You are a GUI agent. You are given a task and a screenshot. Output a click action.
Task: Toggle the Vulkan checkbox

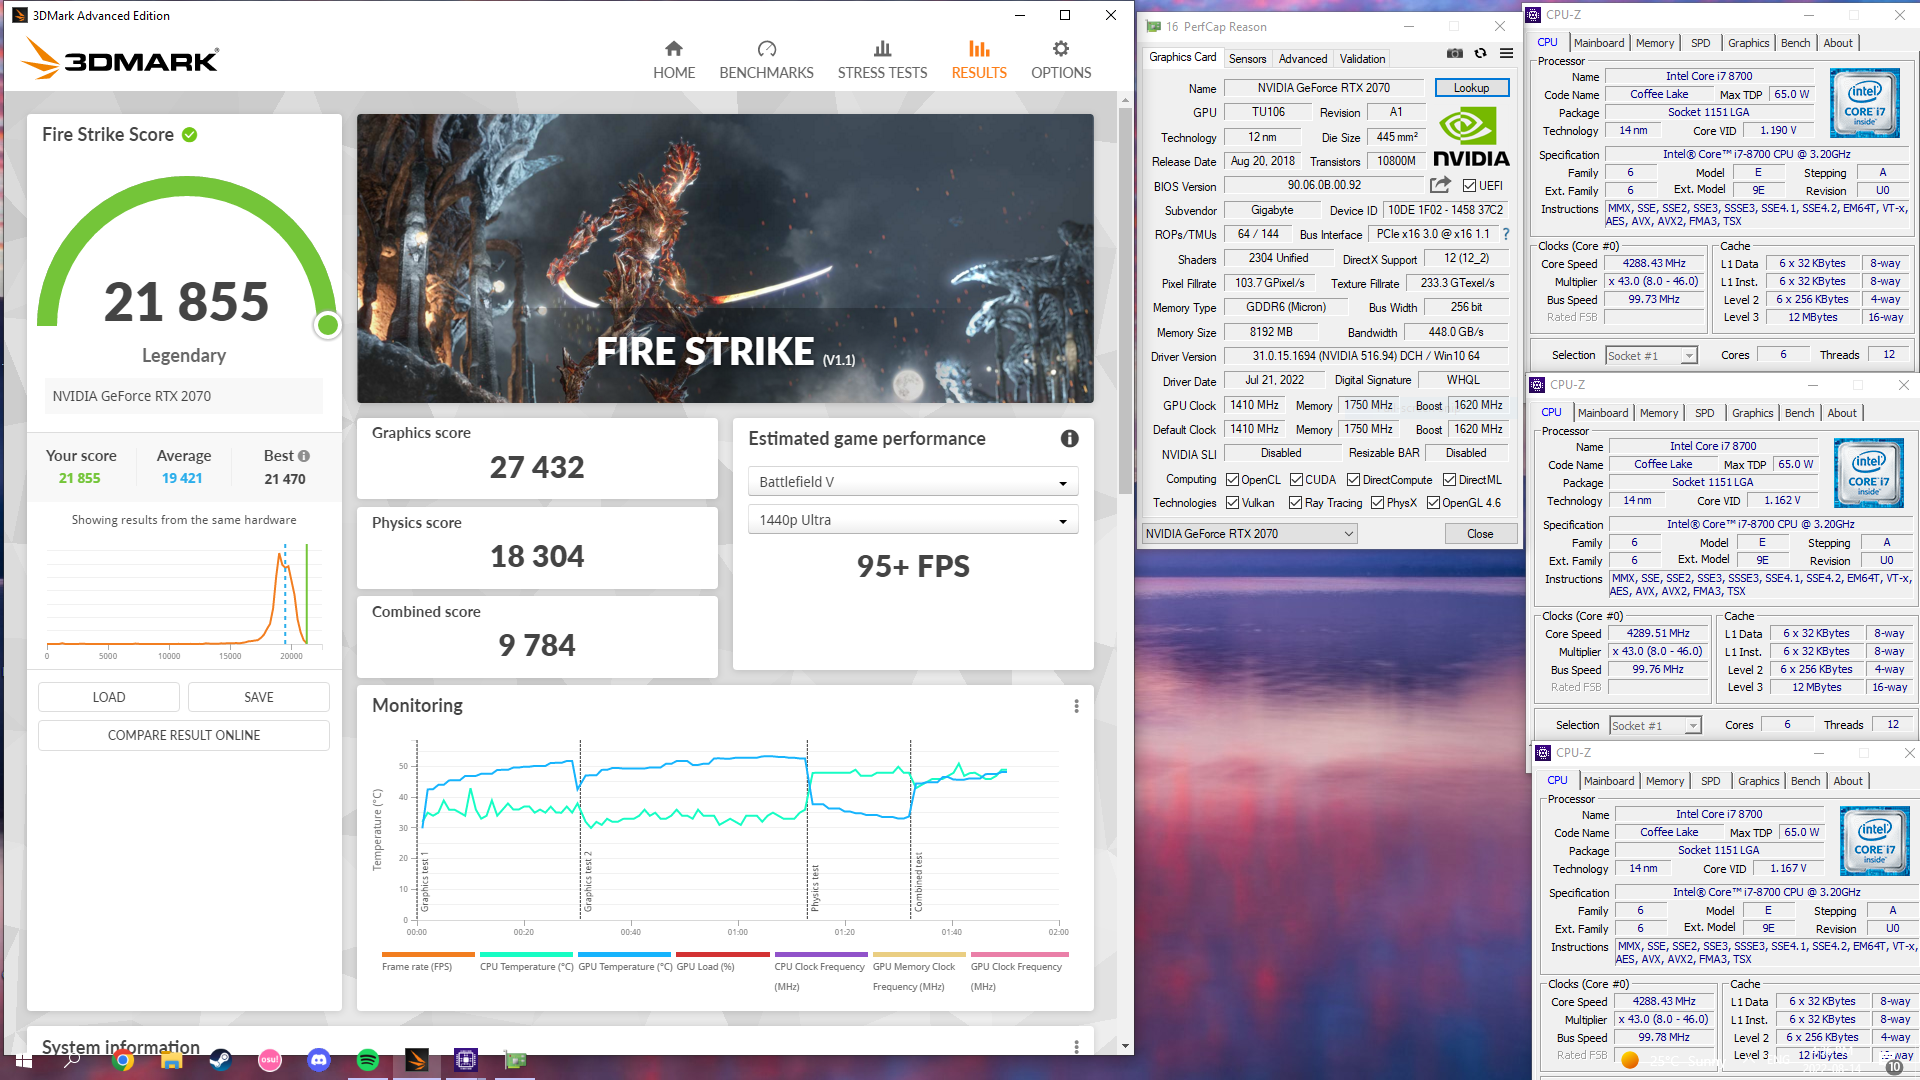(1232, 503)
